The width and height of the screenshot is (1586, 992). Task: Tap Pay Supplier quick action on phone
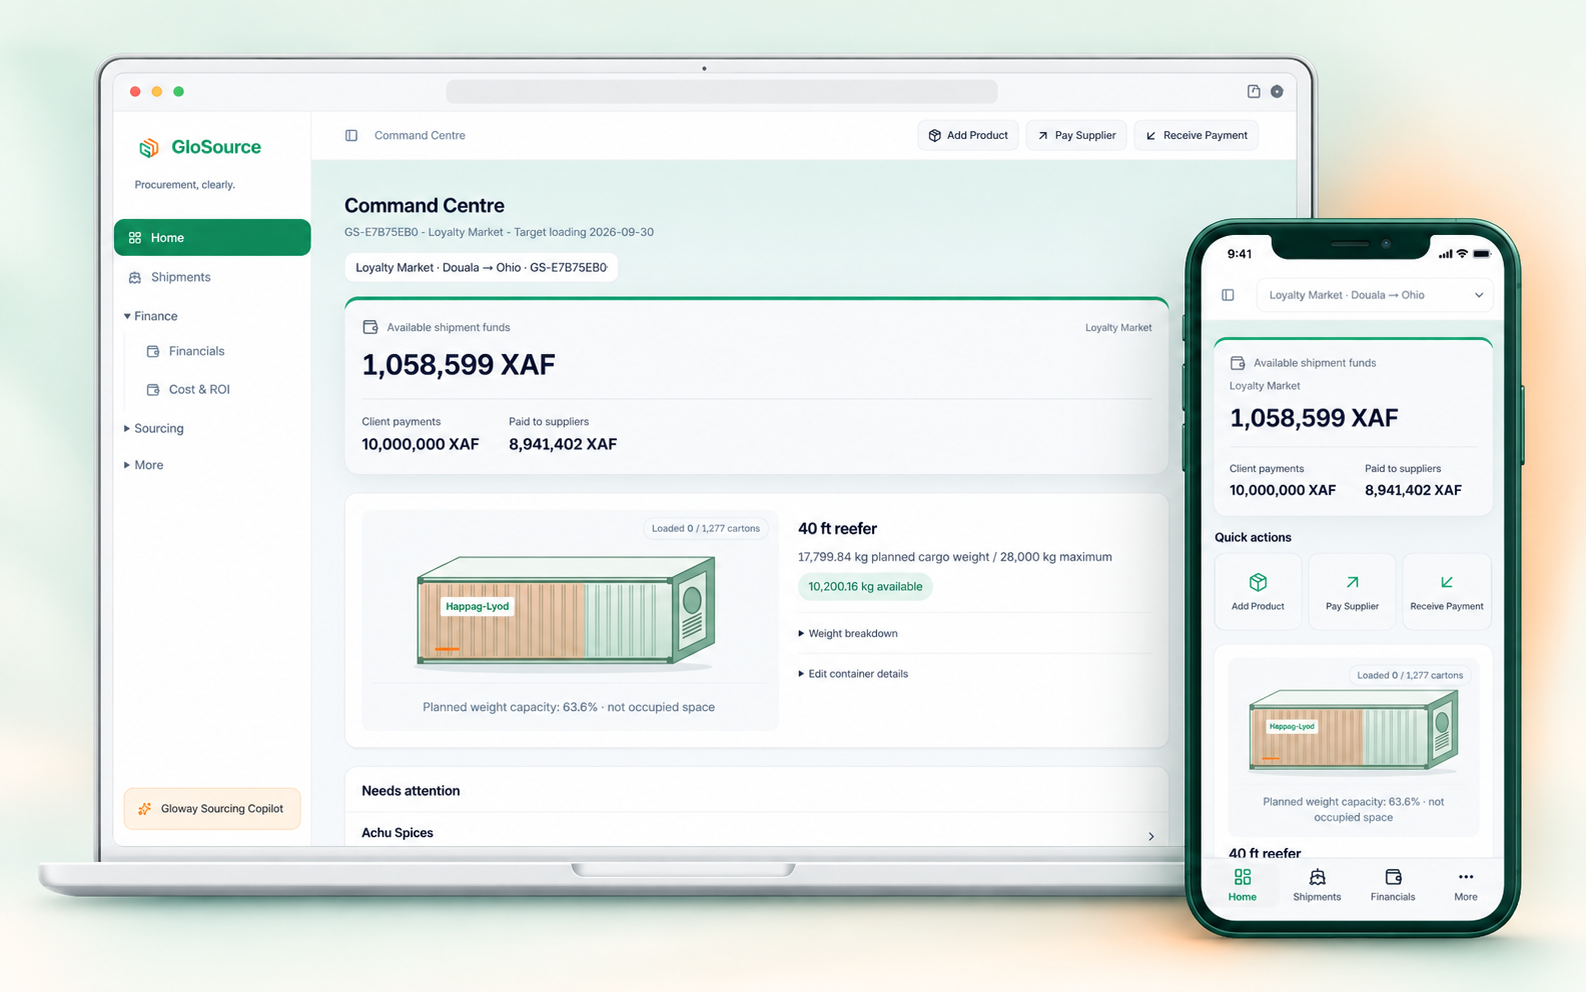click(1352, 592)
